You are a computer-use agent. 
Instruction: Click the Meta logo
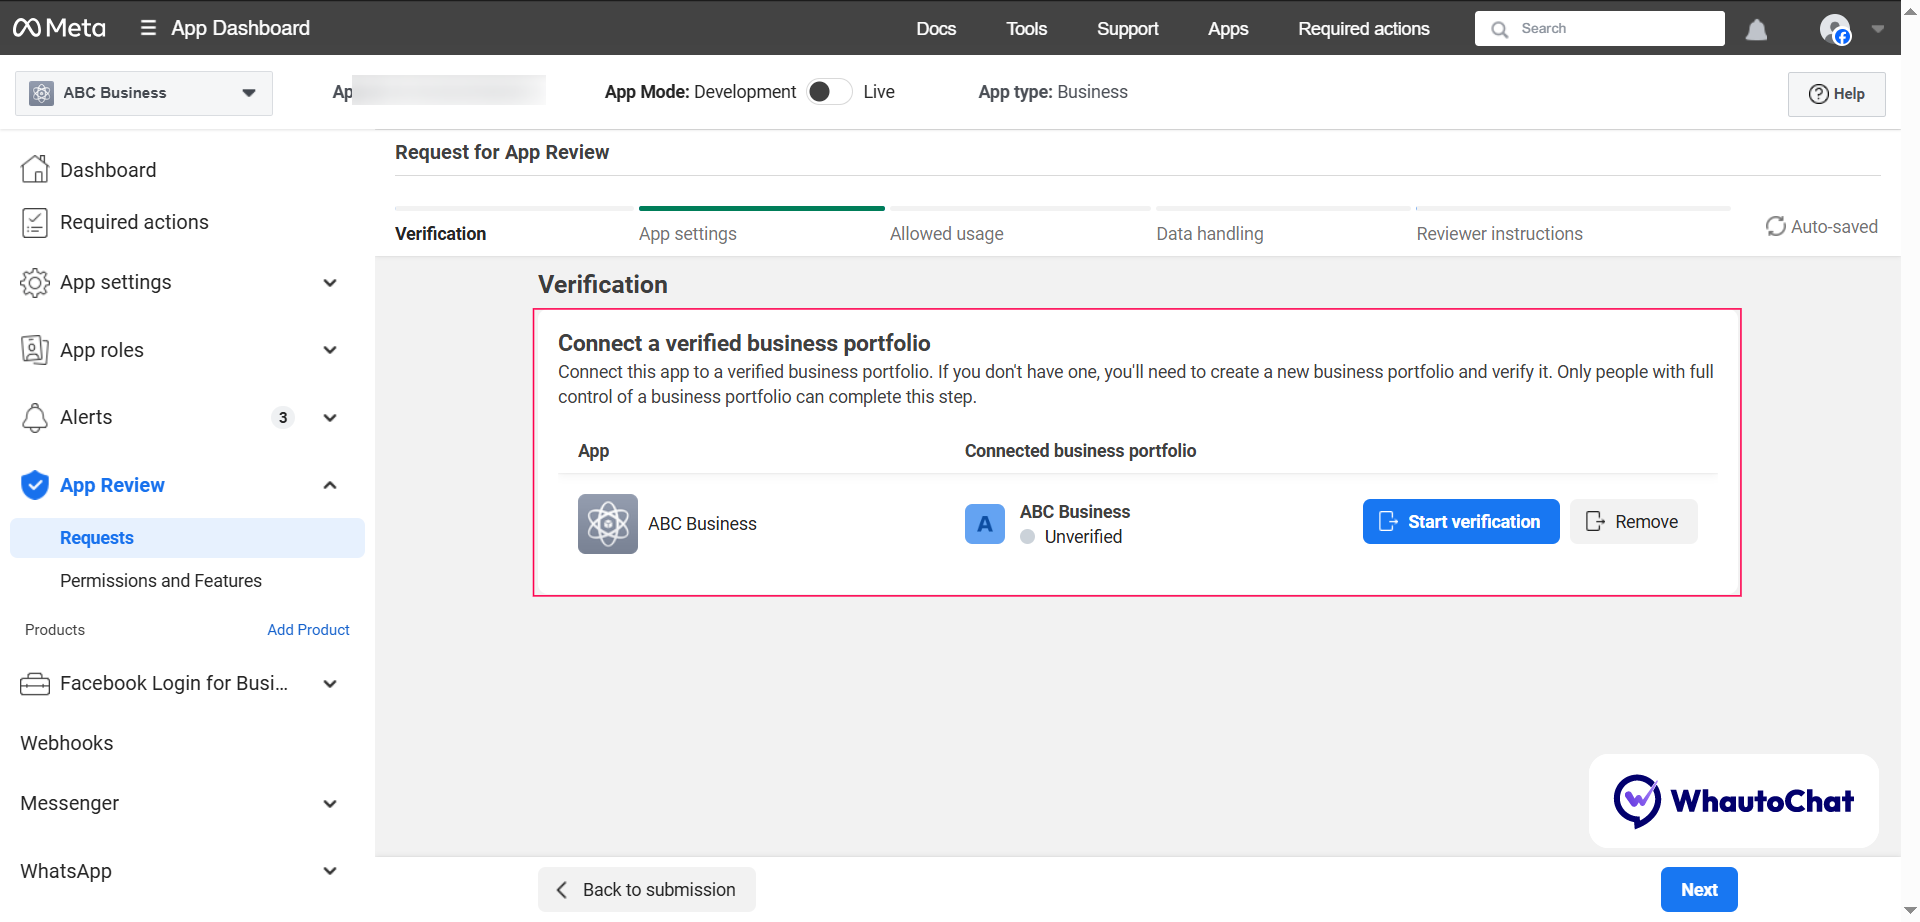click(59, 28)
